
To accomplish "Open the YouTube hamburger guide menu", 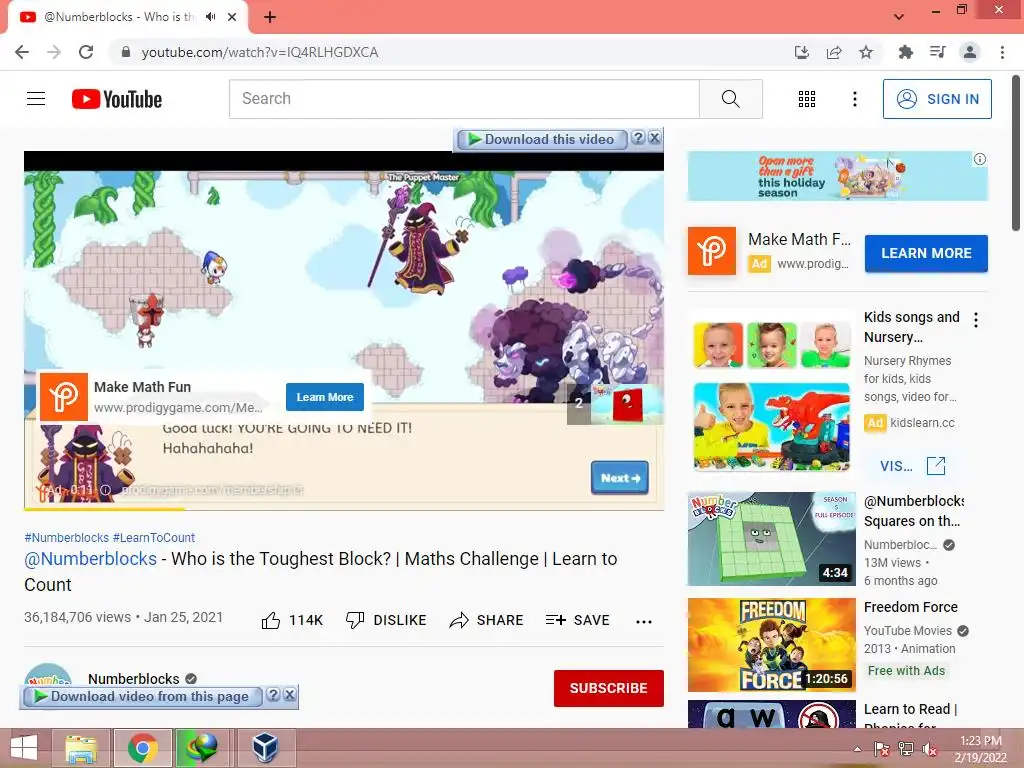I will [36, 99].
